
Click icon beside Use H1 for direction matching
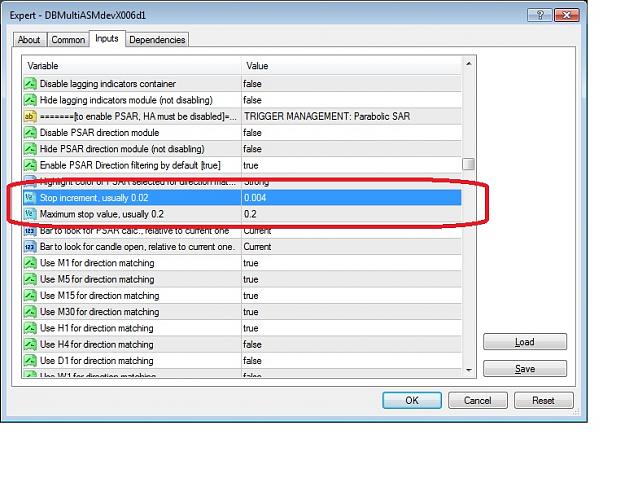[x=30, y=328]
